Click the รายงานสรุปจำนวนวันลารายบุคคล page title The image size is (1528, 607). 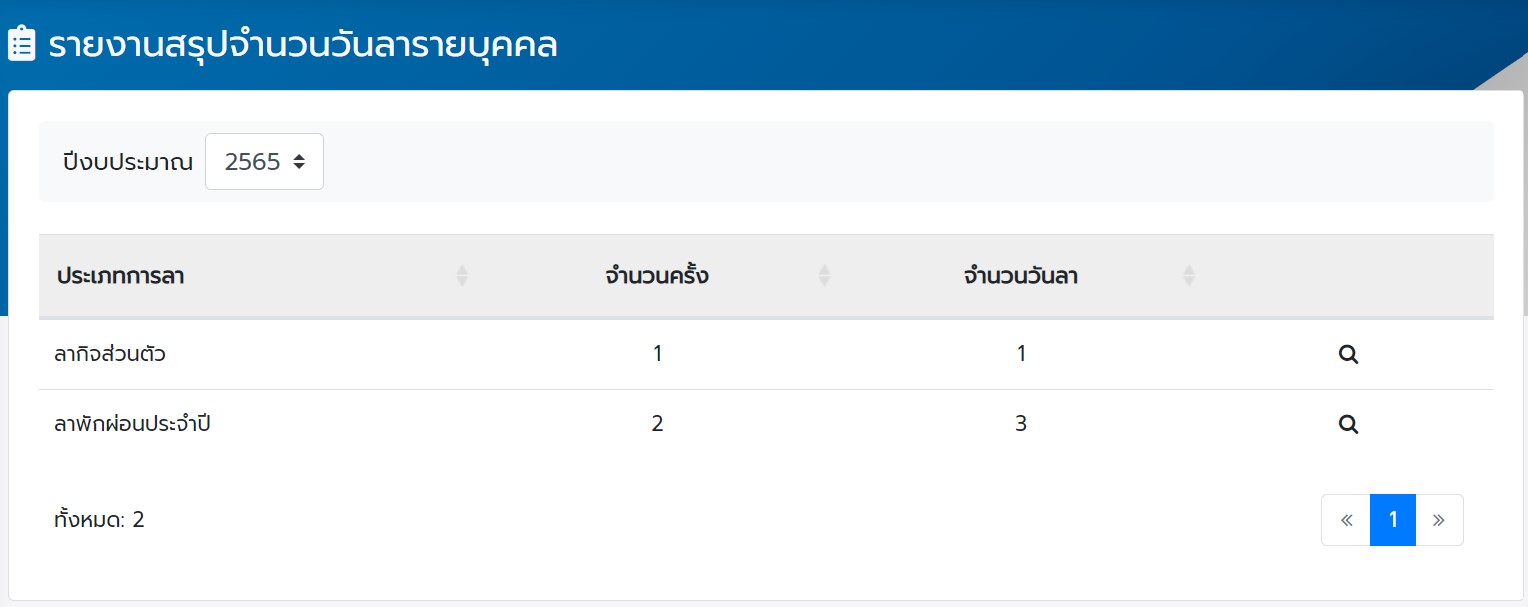(x=303, y=46)
